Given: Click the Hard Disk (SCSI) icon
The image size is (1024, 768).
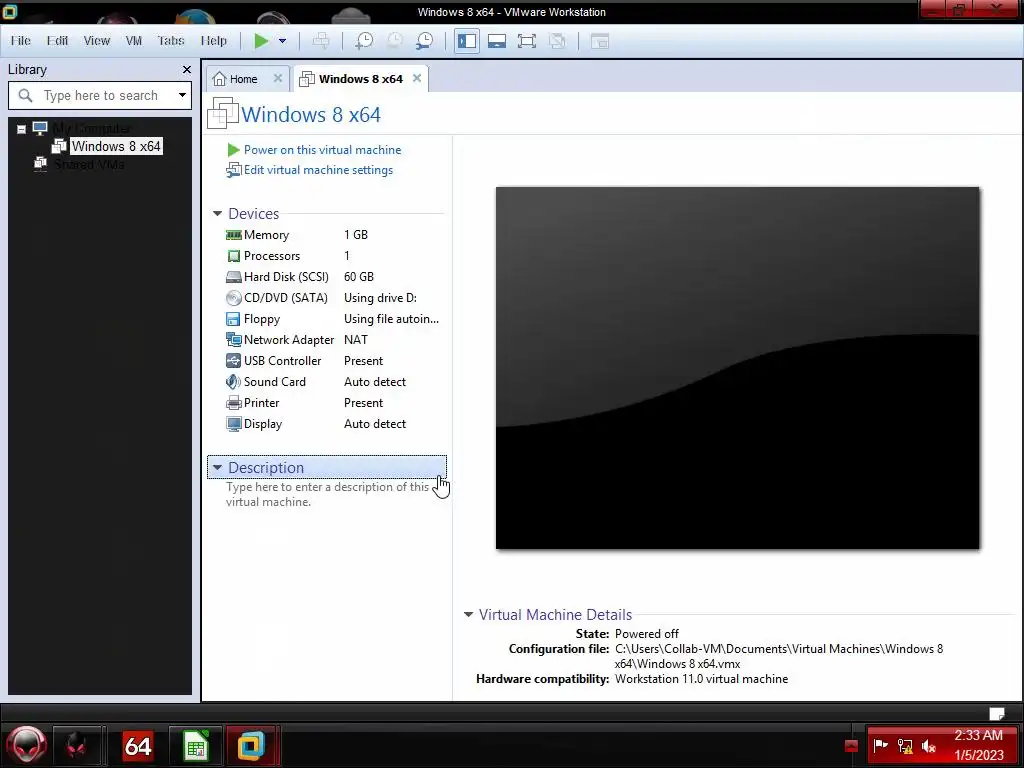Looking at the screenshot, I should coord(233,277).
